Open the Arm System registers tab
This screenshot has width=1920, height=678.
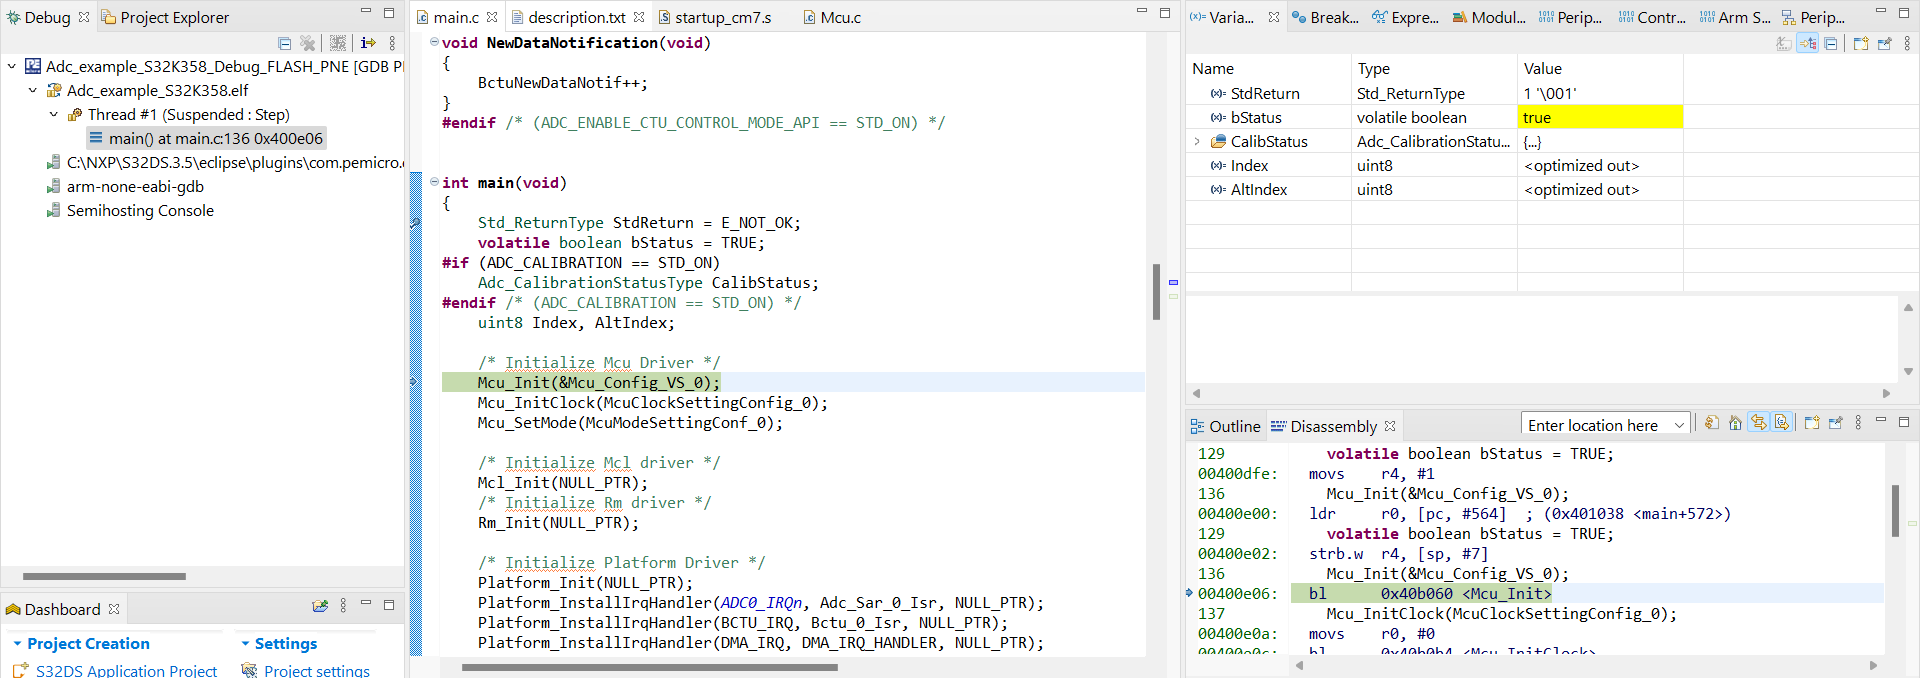(1735, 17)
